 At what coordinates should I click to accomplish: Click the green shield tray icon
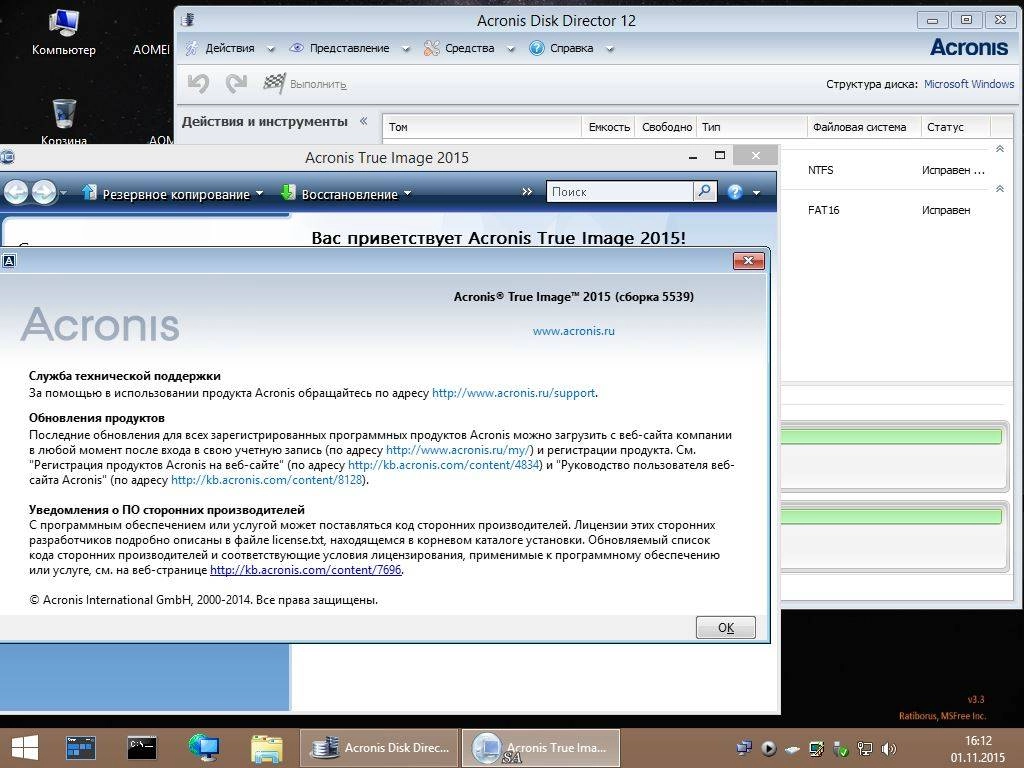[x=841, y=748]
